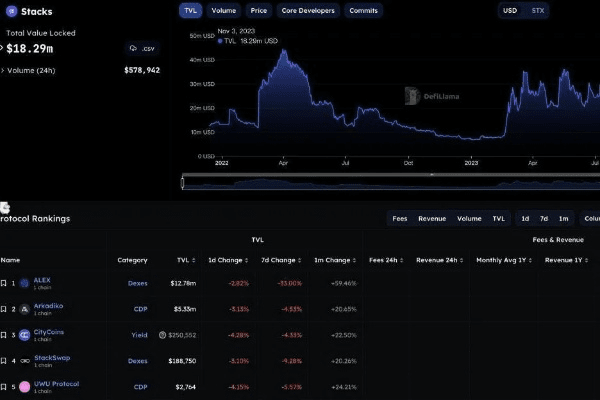Toggle the Volume chart metric
The width and height of the screenshot is (600, 400).
[x=224, y=11]
